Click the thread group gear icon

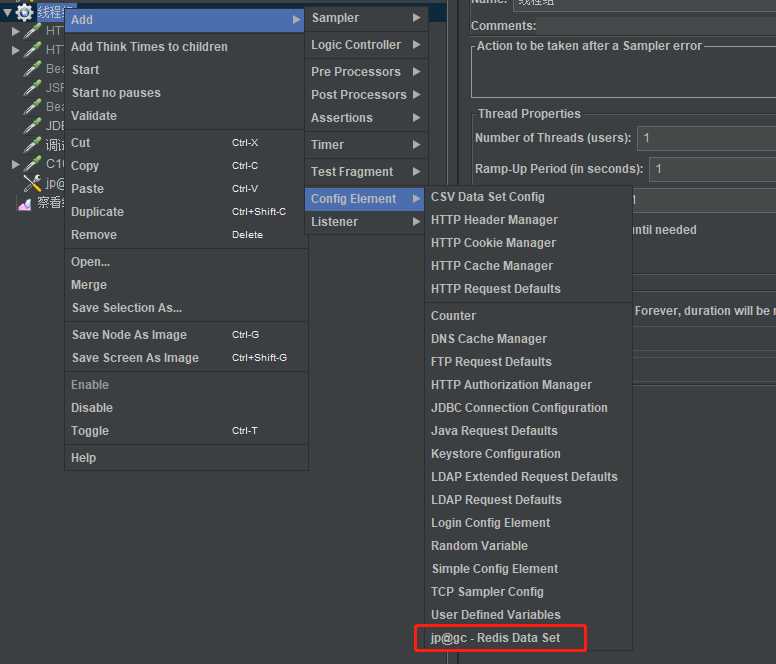point(24,12)
